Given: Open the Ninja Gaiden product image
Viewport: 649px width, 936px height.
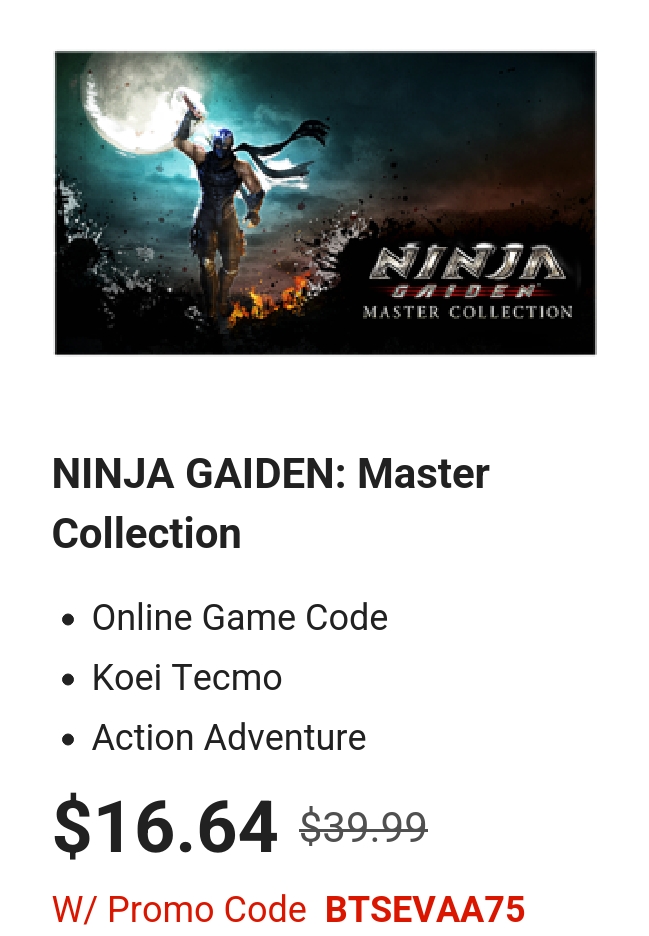Looking at the screenshot, I should pyautogui.click(x=325, y=203).
